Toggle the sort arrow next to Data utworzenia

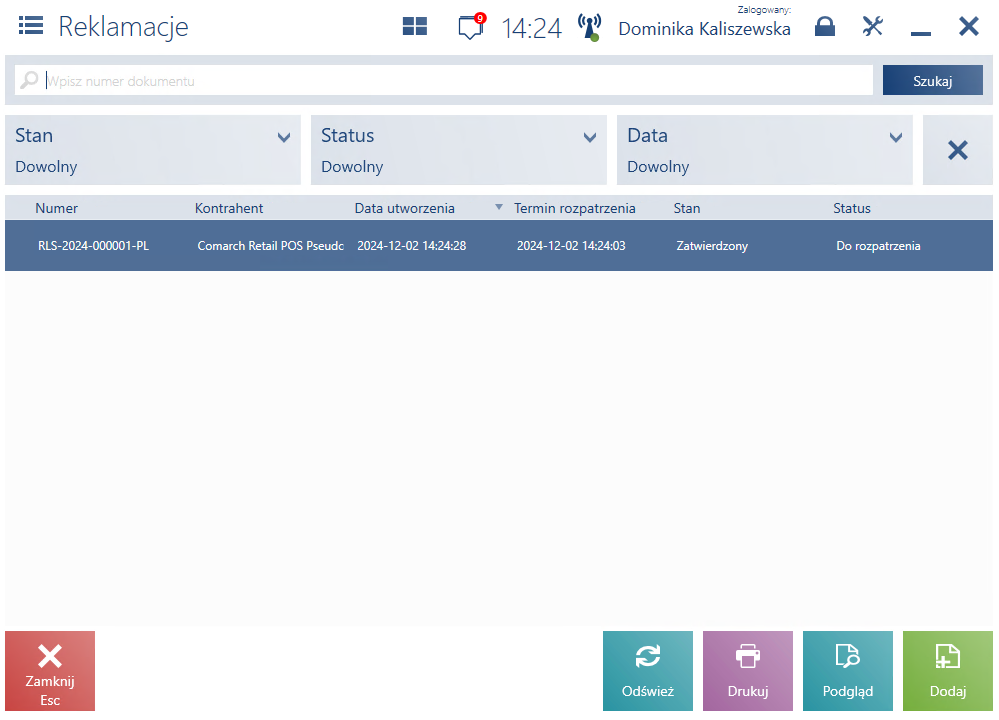click(499, 207)
